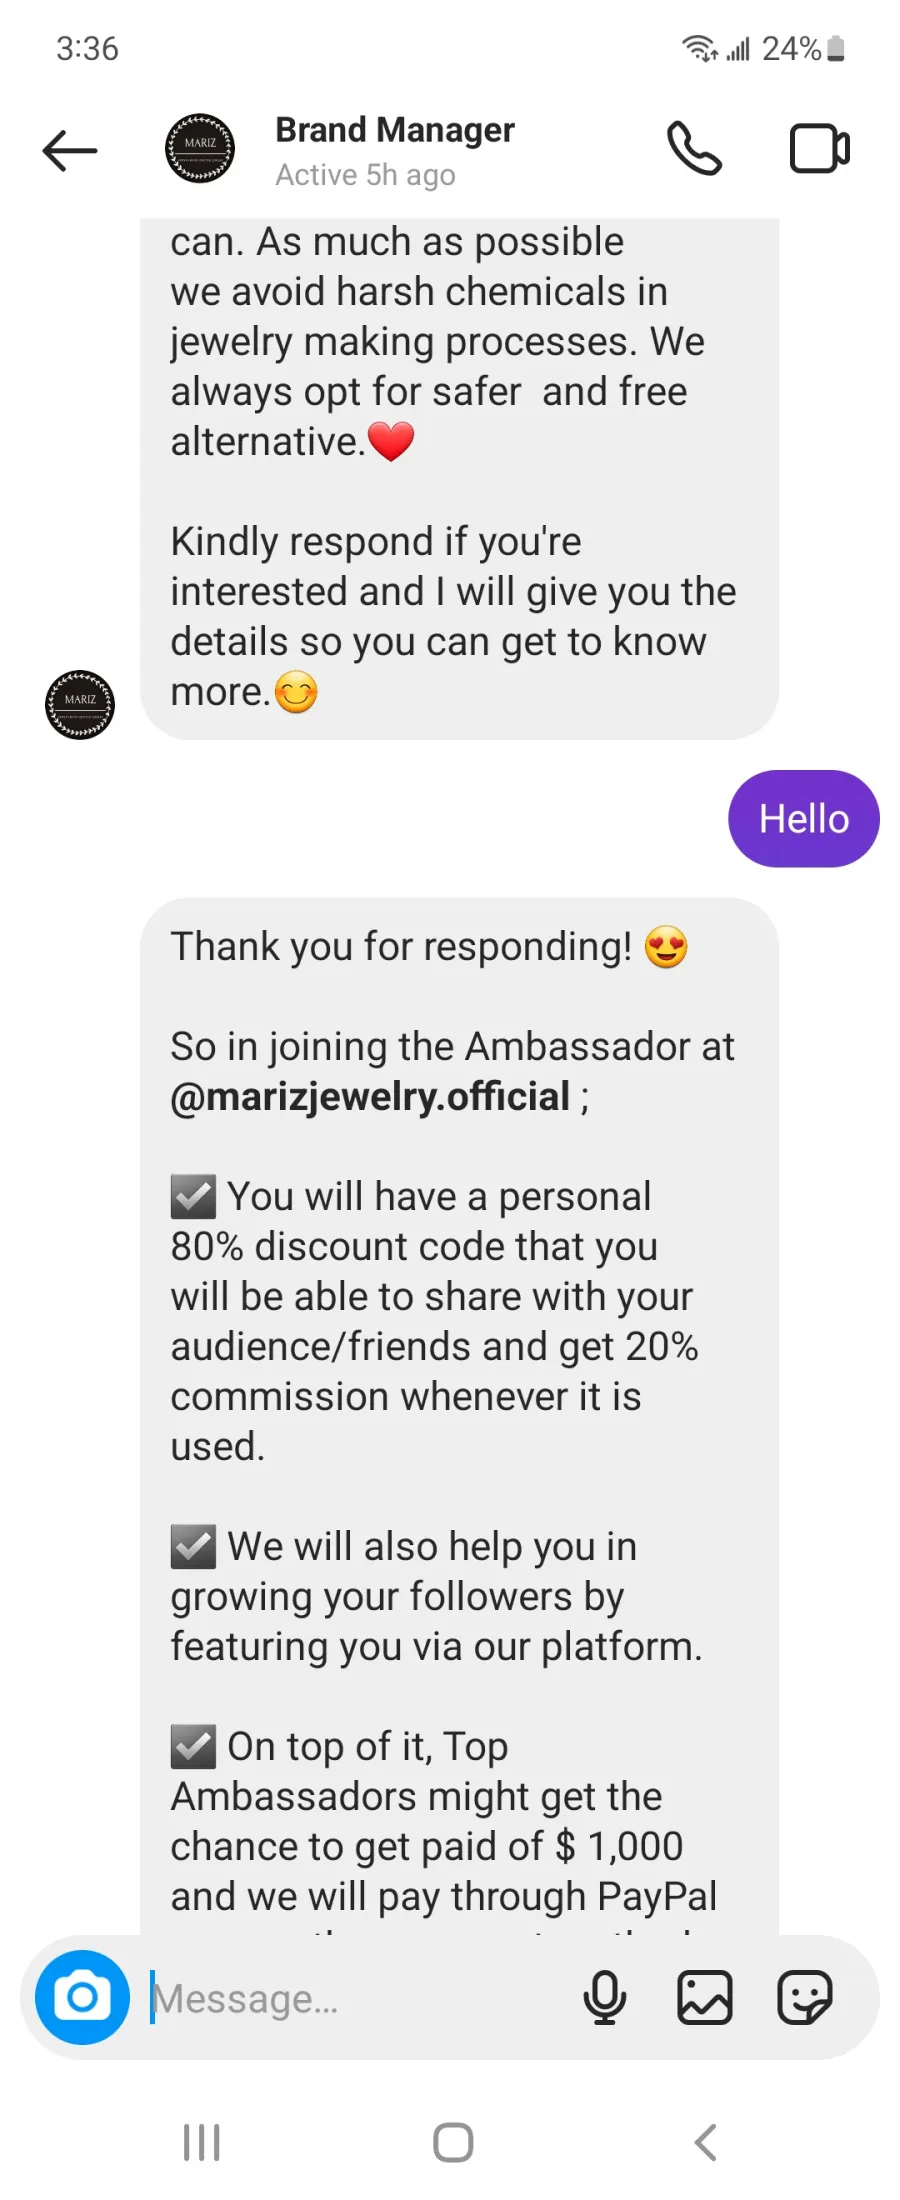Focus the Message text input field
Screen dimensions: 900x2200
tap(360, 1998)
